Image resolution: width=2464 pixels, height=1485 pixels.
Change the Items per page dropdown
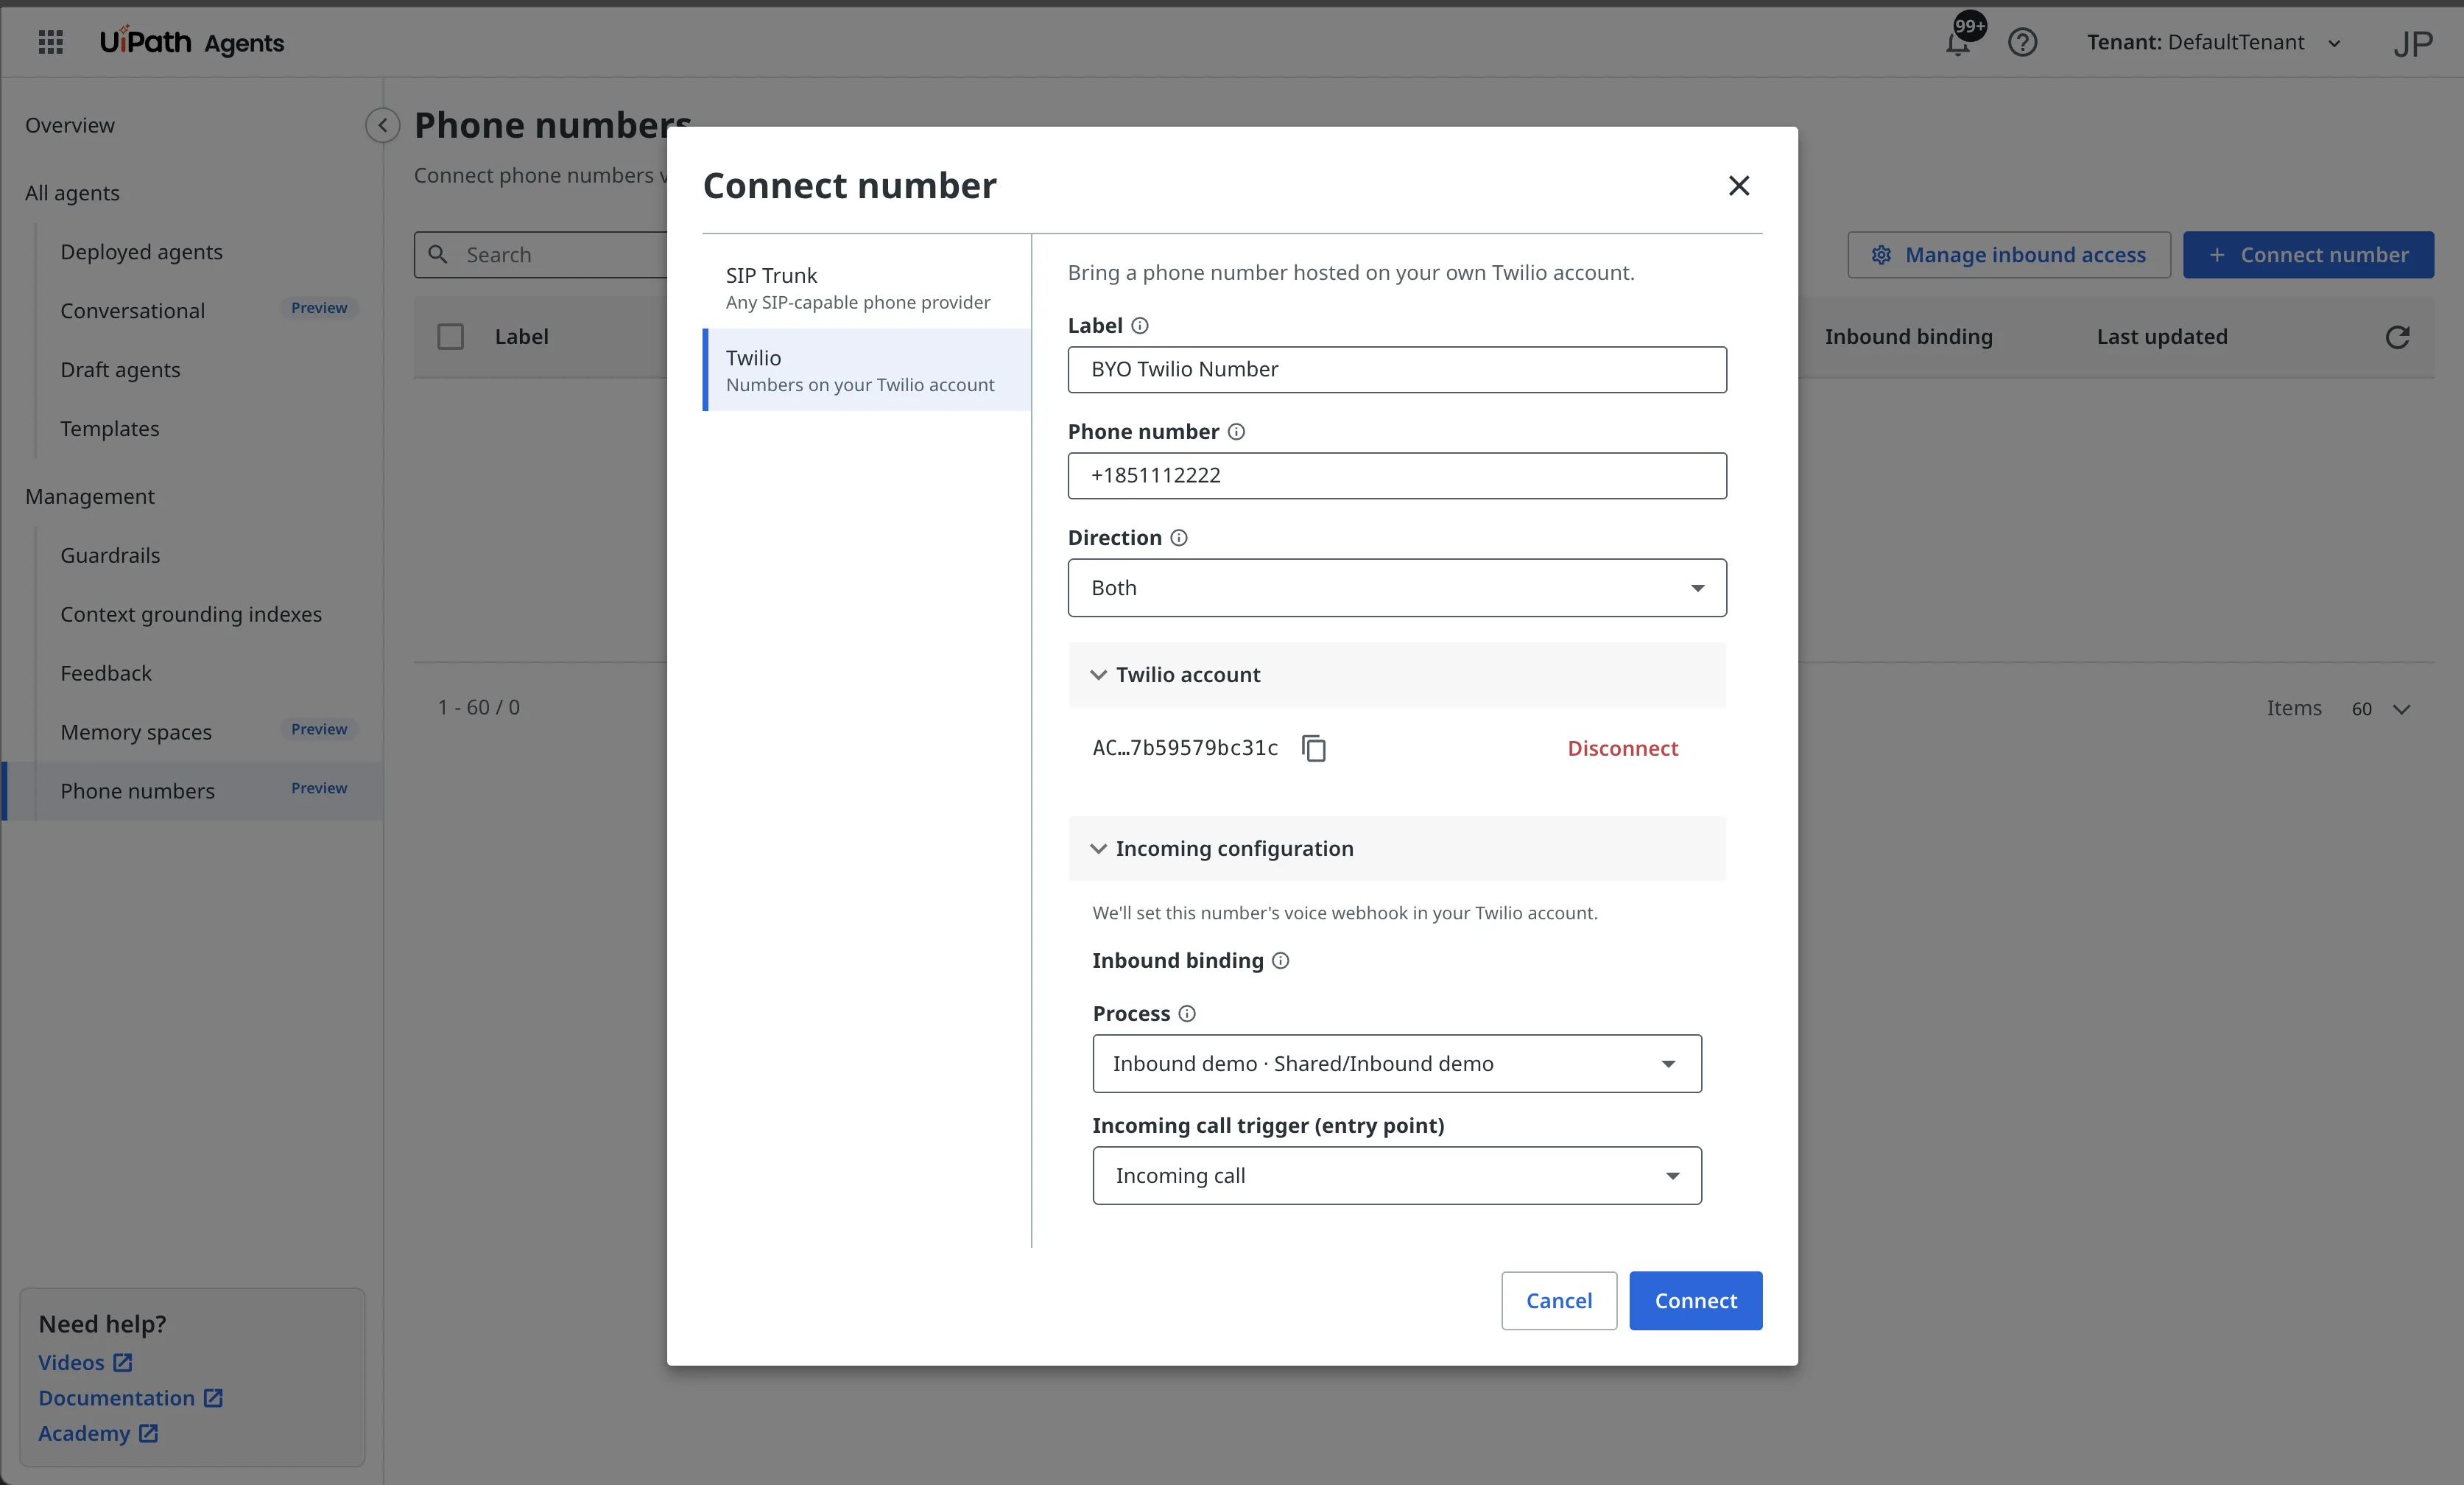pos(2380,709)
